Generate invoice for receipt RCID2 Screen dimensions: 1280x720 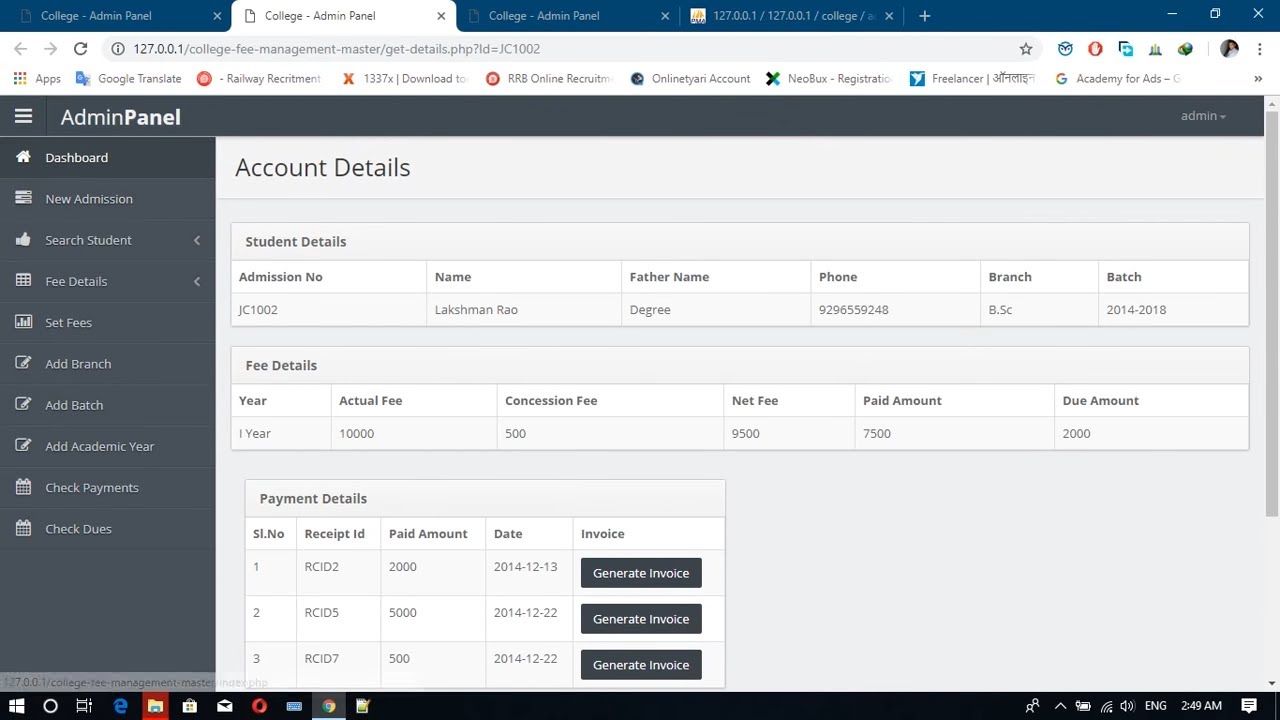click(x=641, y=573)
